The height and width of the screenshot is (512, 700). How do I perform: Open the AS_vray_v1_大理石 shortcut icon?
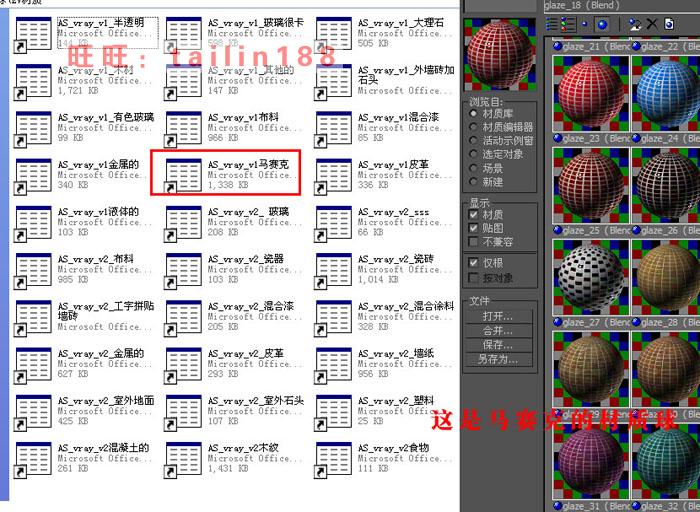[333, 35]
